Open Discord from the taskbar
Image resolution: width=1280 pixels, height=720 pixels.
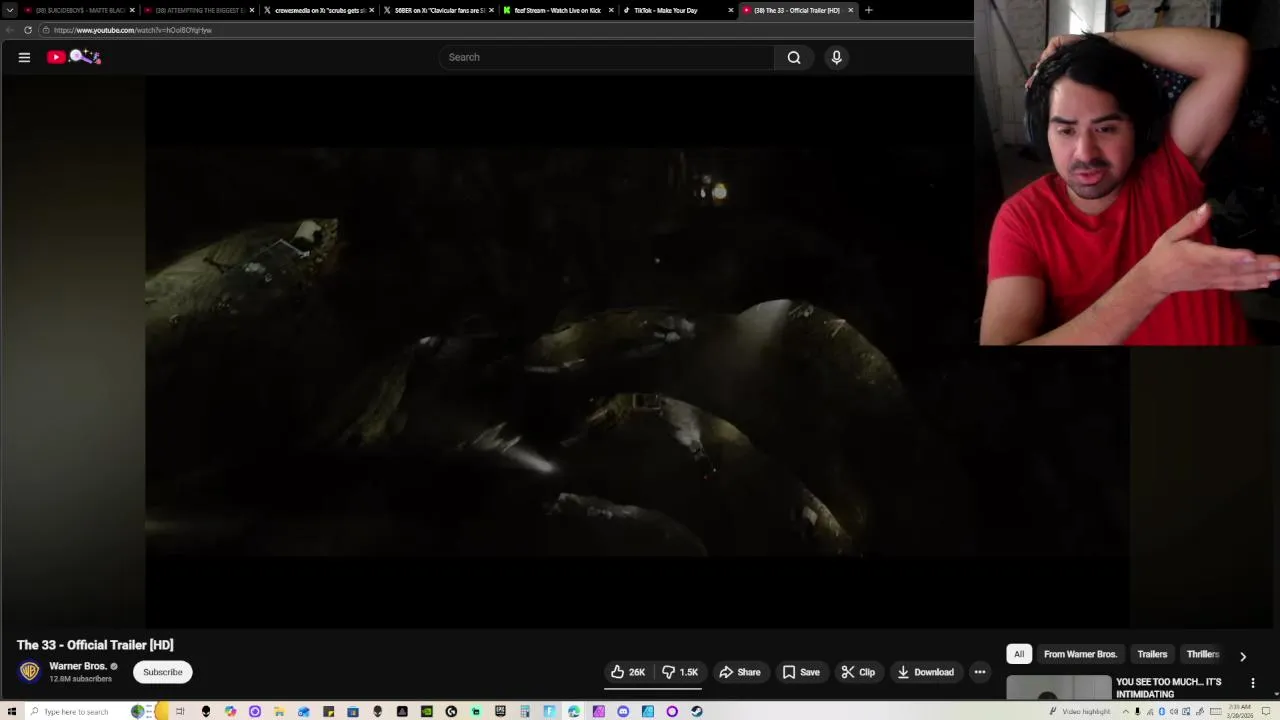tap(623, 711)
